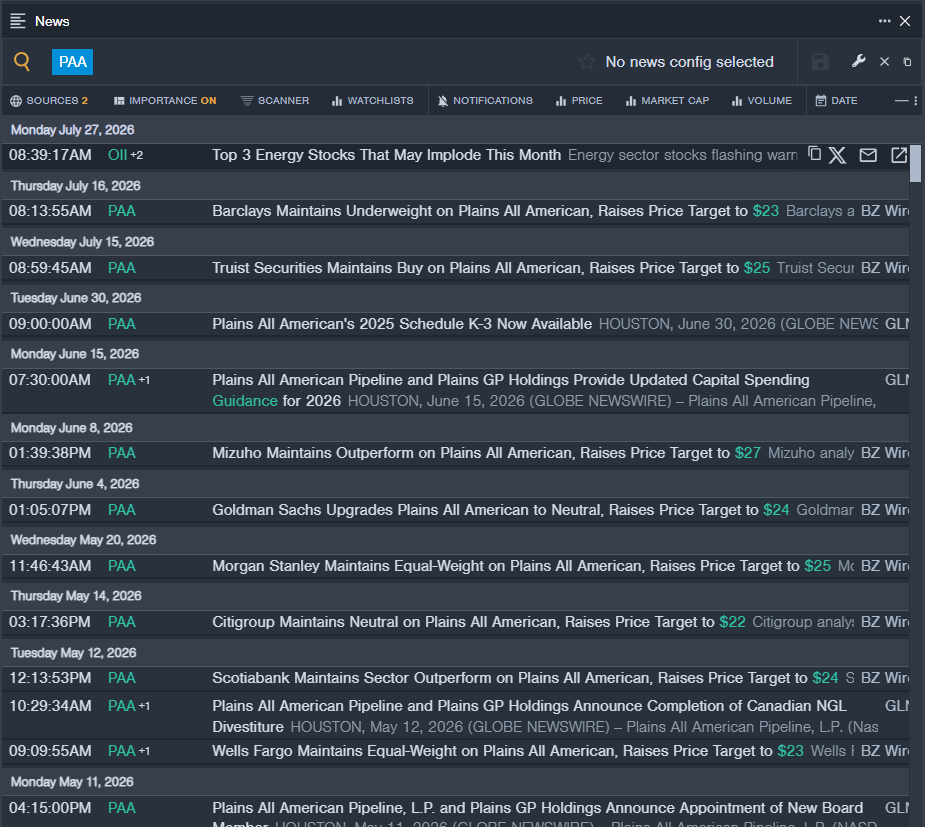925x827 pixels.
Task: Click PAA ticker at 08:59:45AM
Action: (x=122, y=268)
